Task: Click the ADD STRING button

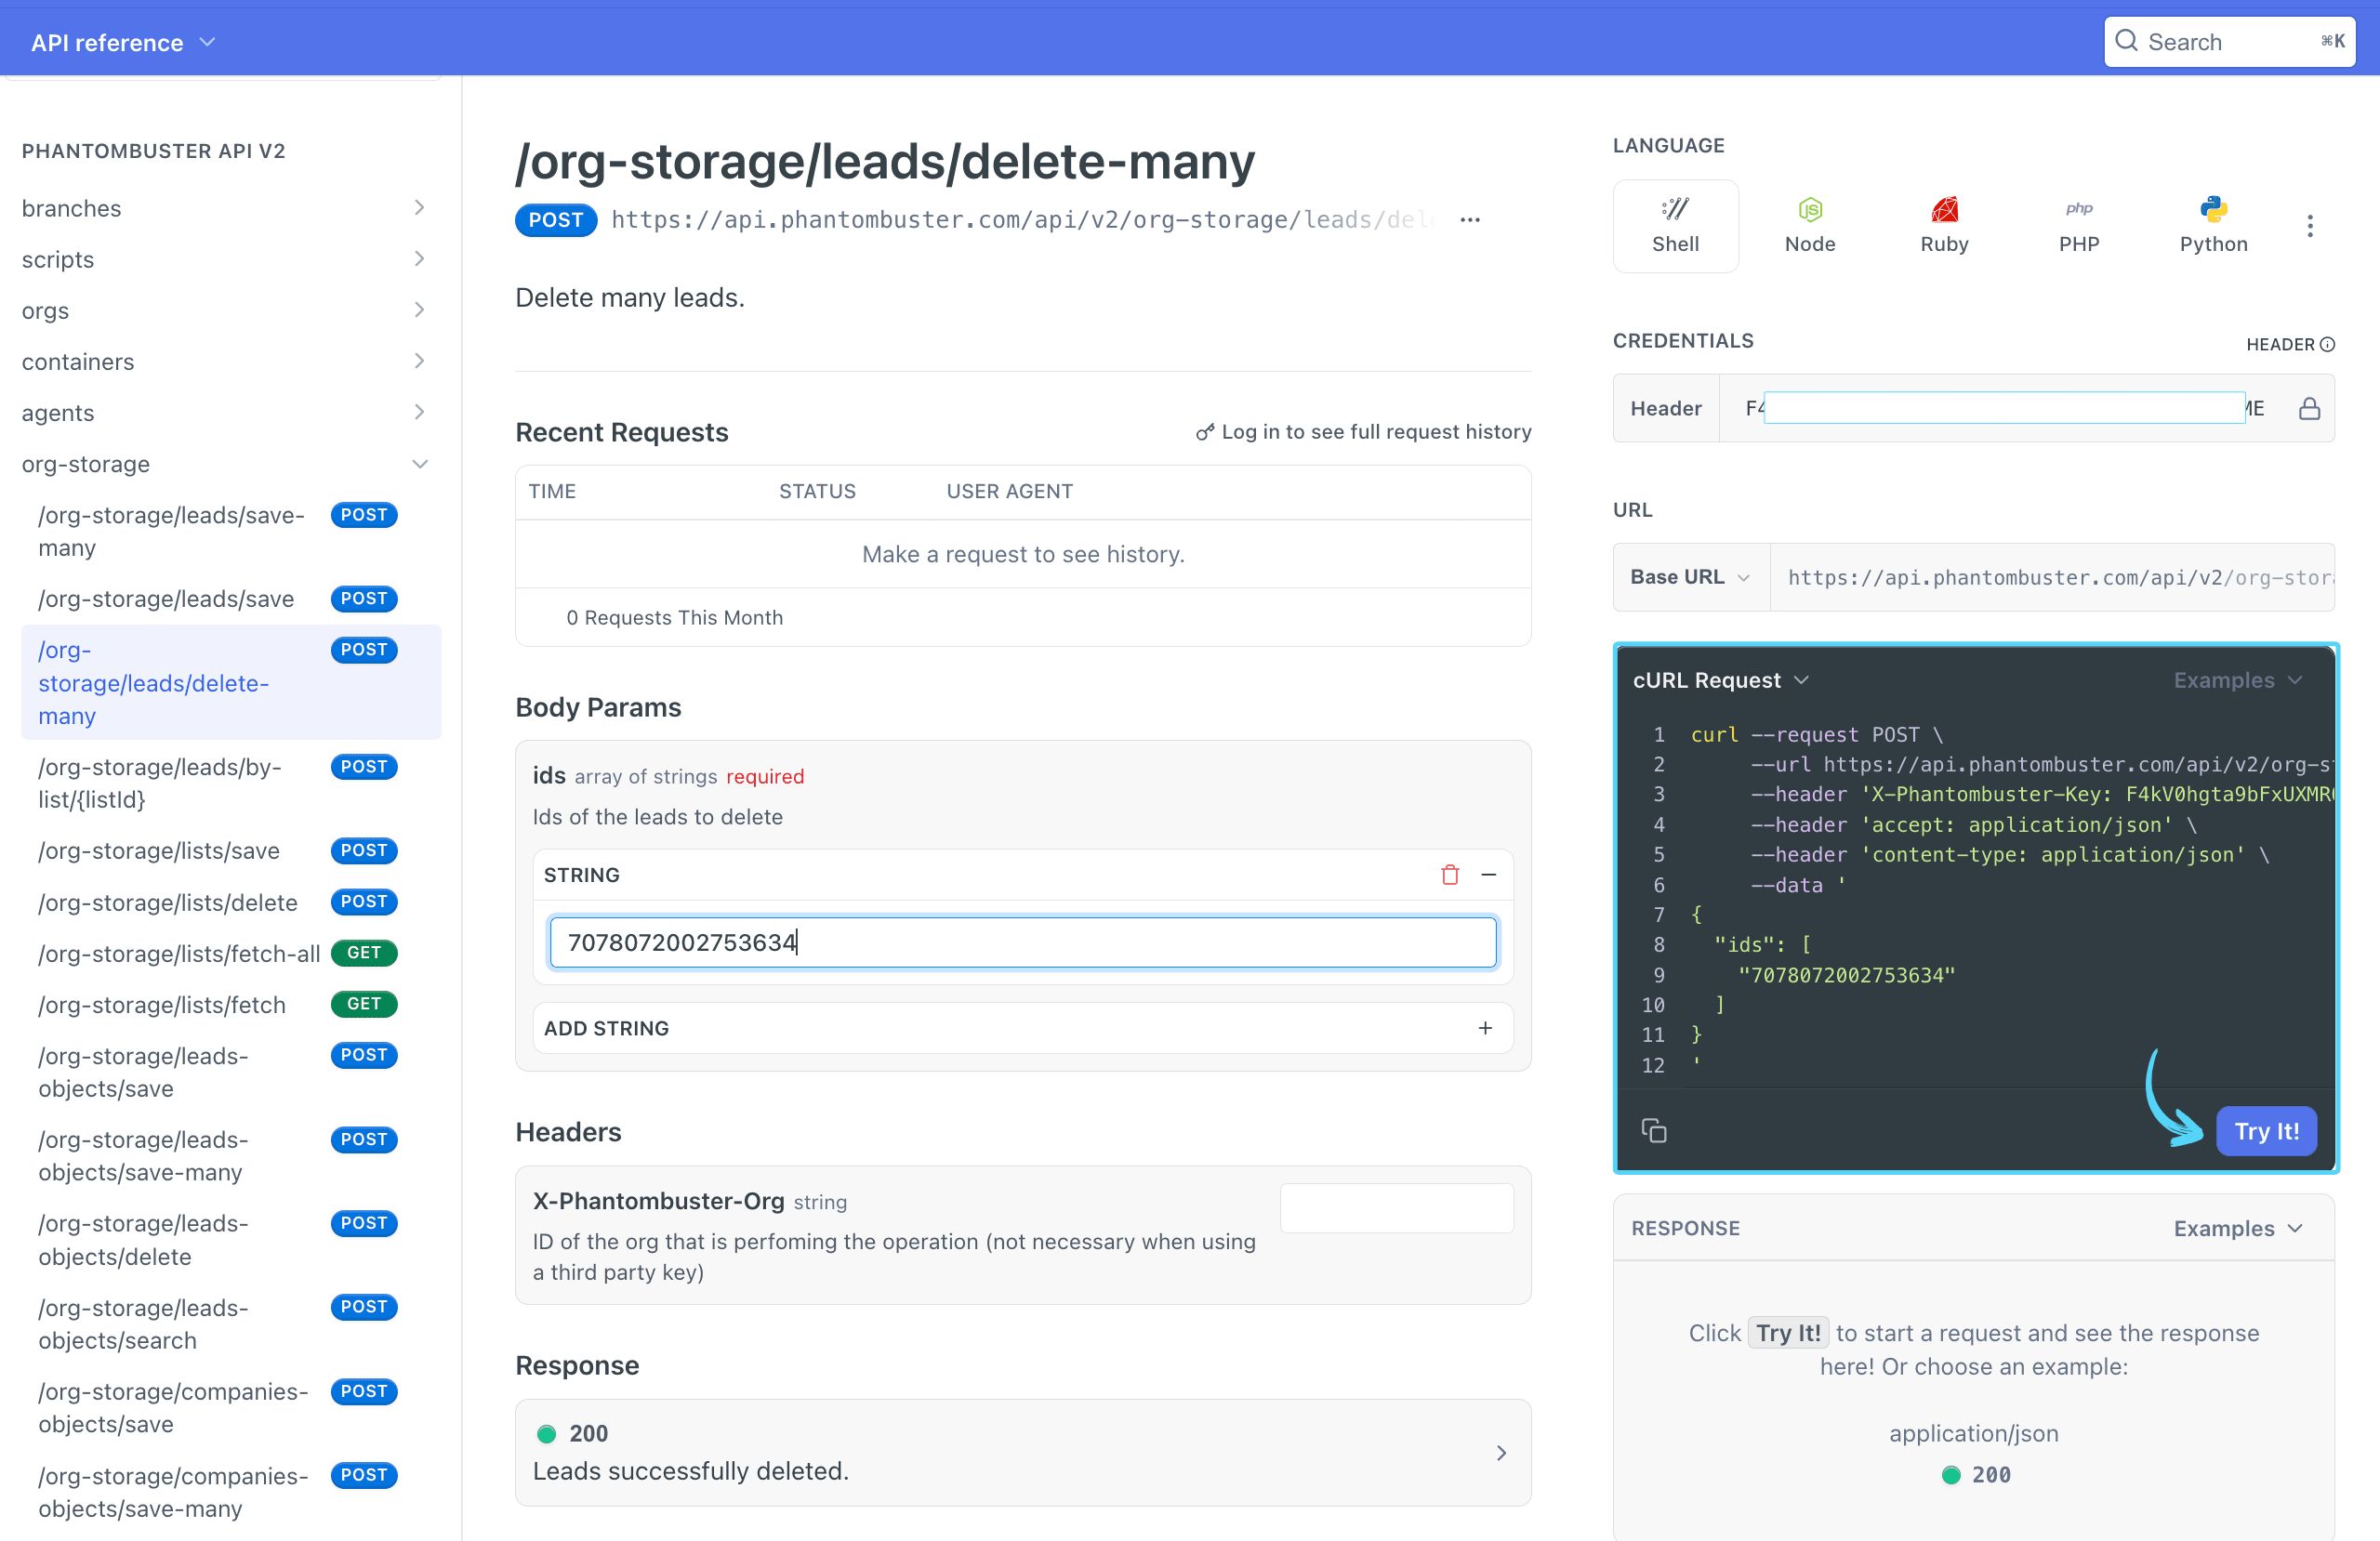Action: [x=1023, y=1028]
